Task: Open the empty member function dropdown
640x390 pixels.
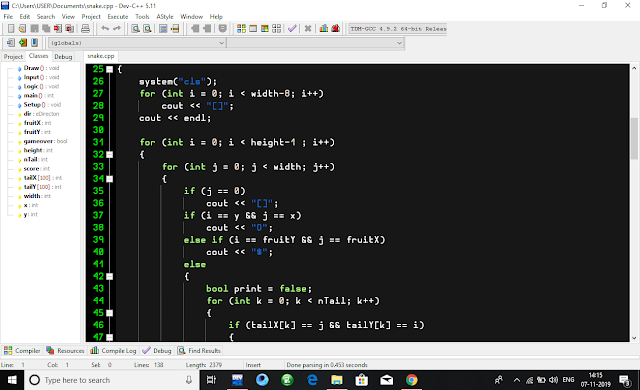Action: (315, 43)
